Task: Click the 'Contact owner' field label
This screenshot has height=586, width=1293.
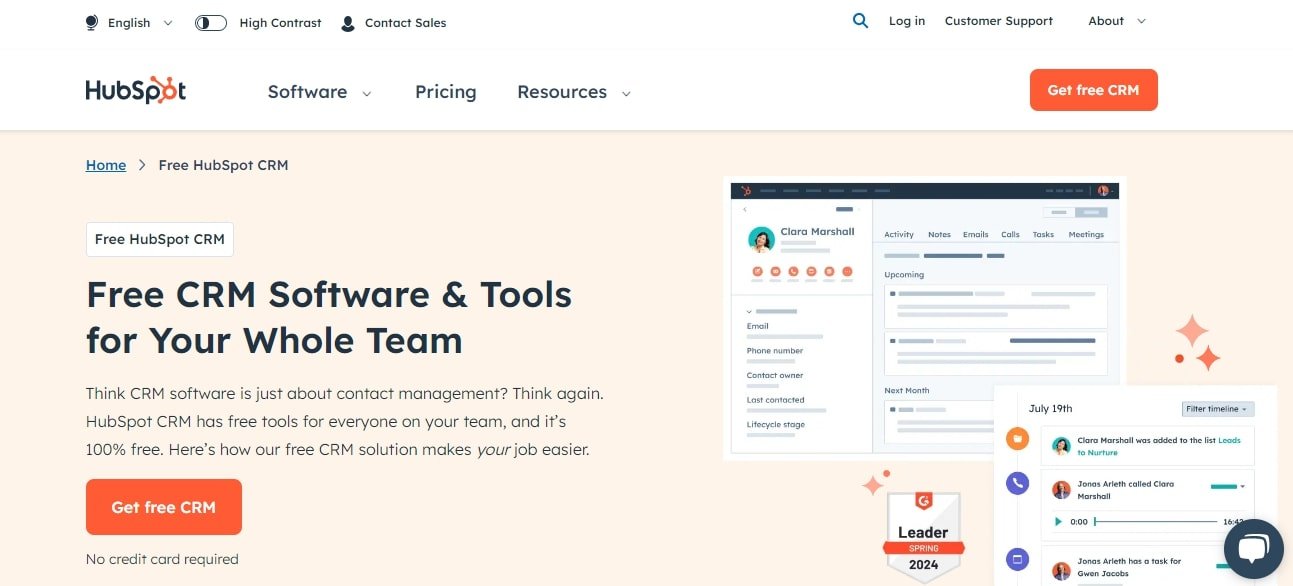Action: pos(775,375)
